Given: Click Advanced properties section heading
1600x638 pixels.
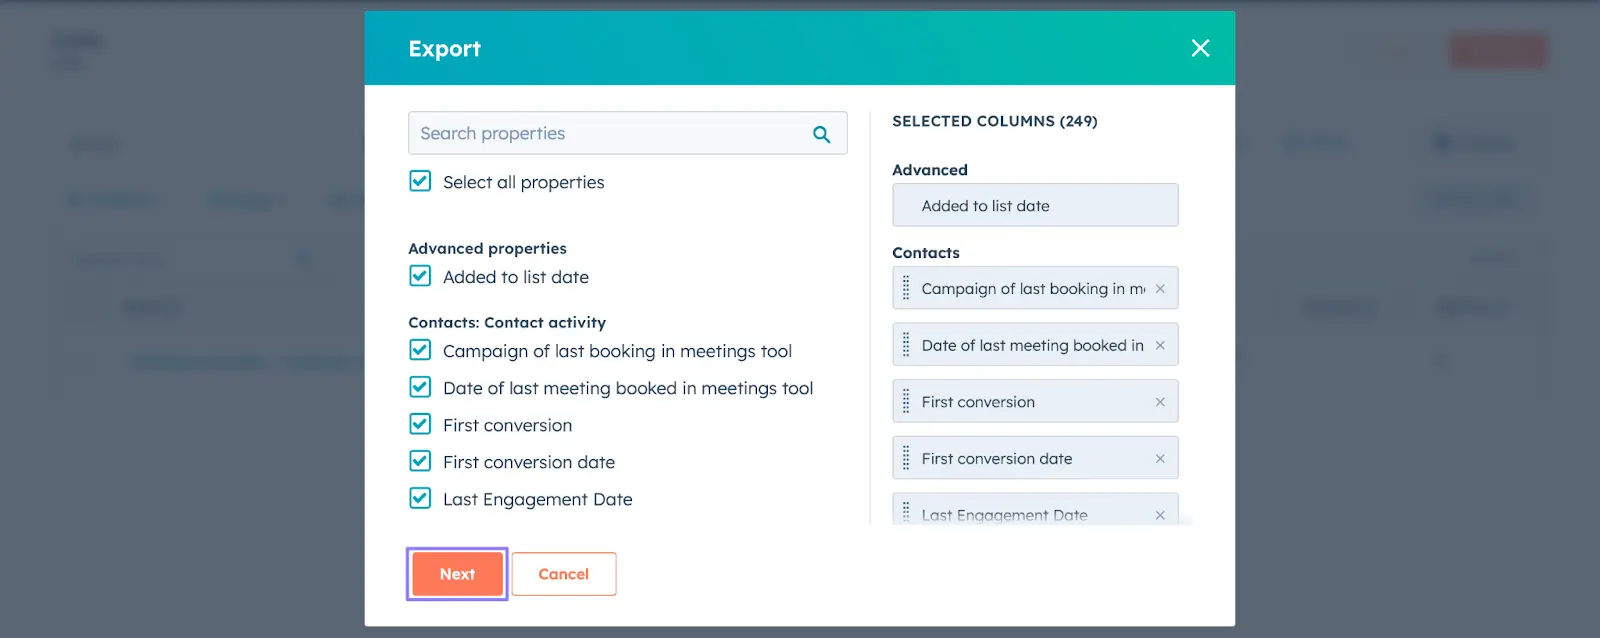Looking at the screenshot, I should [x=487, y=248].
